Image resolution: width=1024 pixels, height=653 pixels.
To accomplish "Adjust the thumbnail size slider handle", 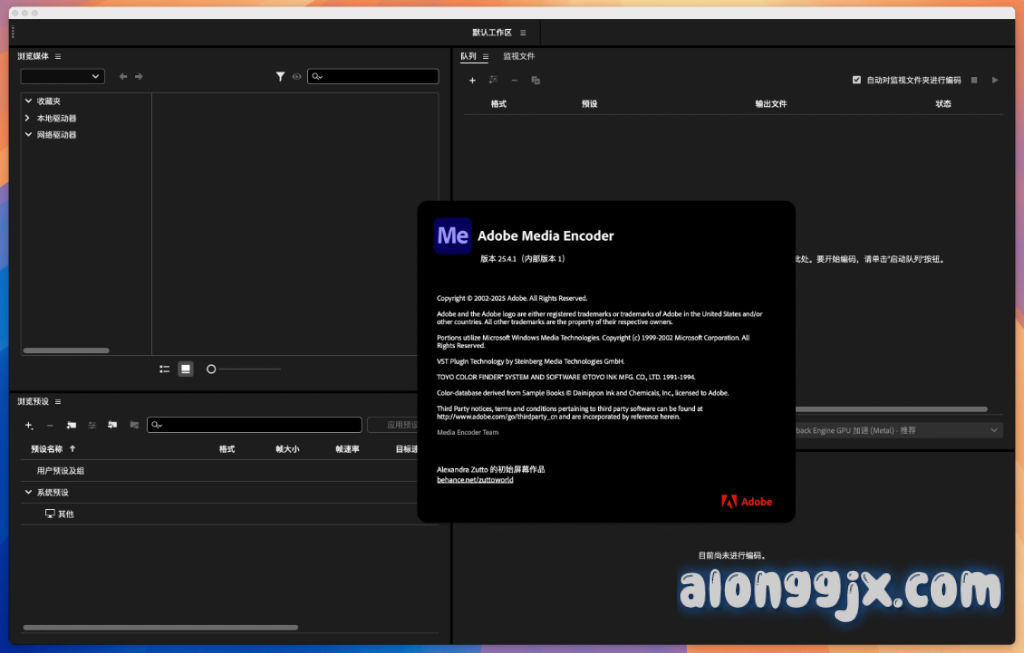I will [x=211, y=369].
